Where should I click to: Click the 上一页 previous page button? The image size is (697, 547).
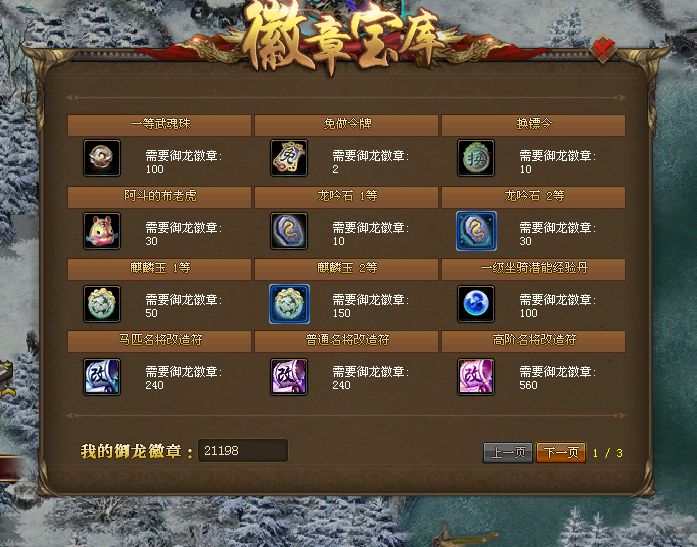508,452
